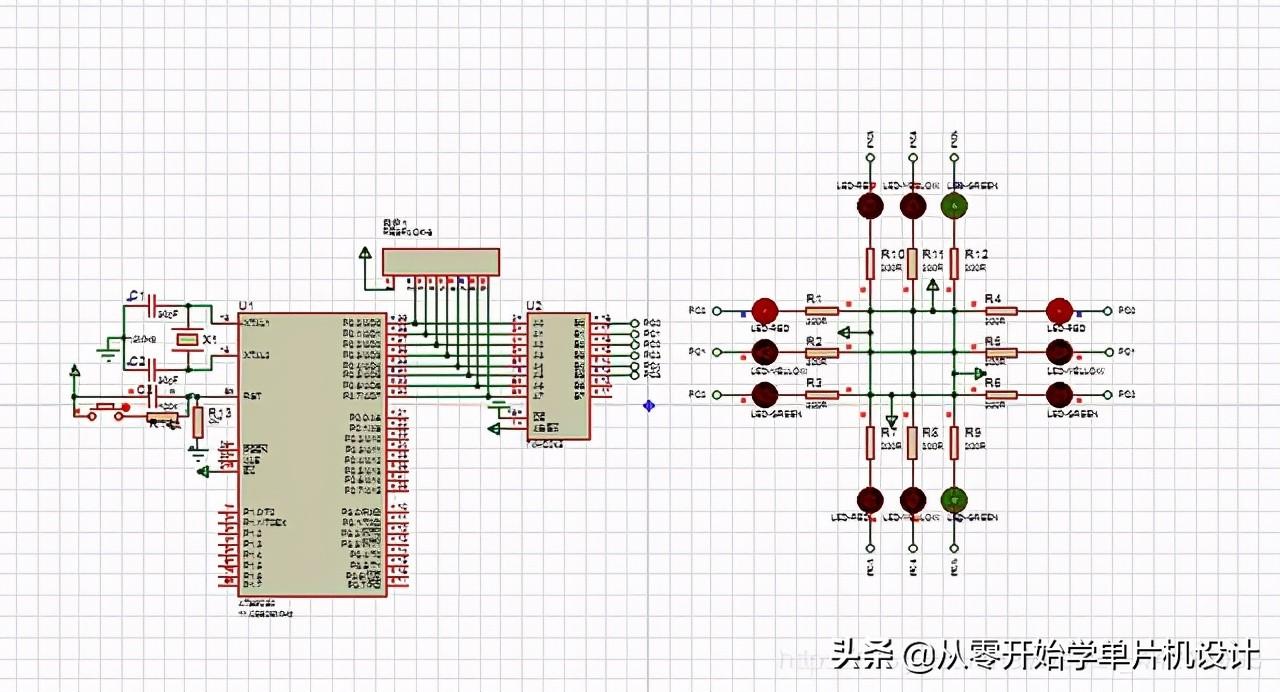
Task: Select the left LED beside R3
Action: tap(765, 394)
